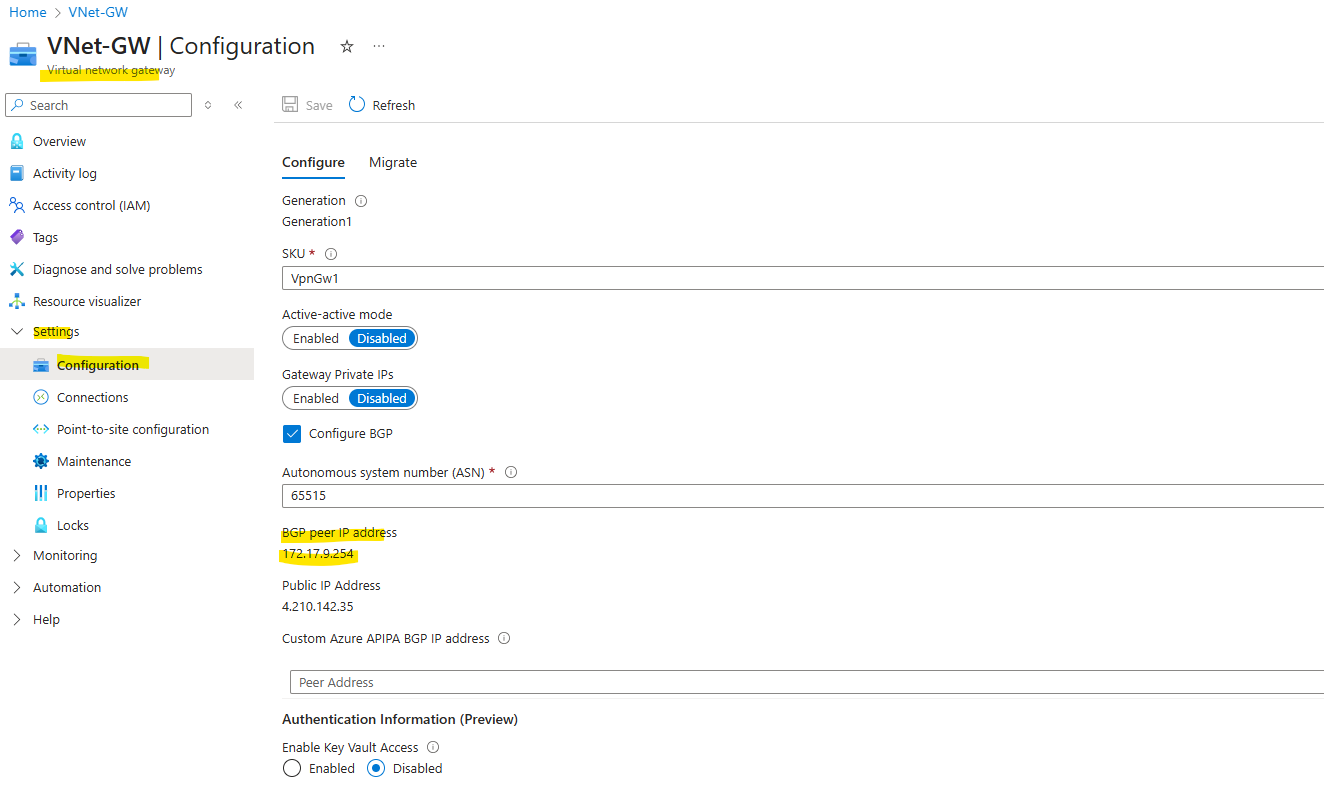This screenshot has width=1324, height=799.
Task: Click the VNet-GW breadcrumb link
Action: point(98,12)
